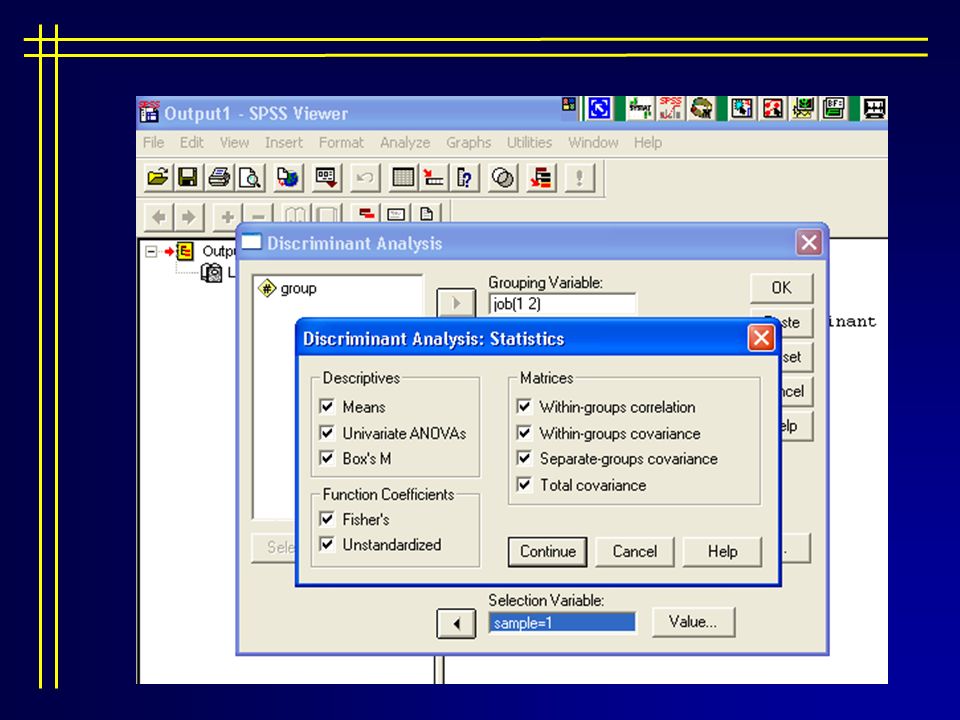The image size is (960, 720).
Task: Click the red SPSS chart icon in top strip
Action: coord(670,108)
